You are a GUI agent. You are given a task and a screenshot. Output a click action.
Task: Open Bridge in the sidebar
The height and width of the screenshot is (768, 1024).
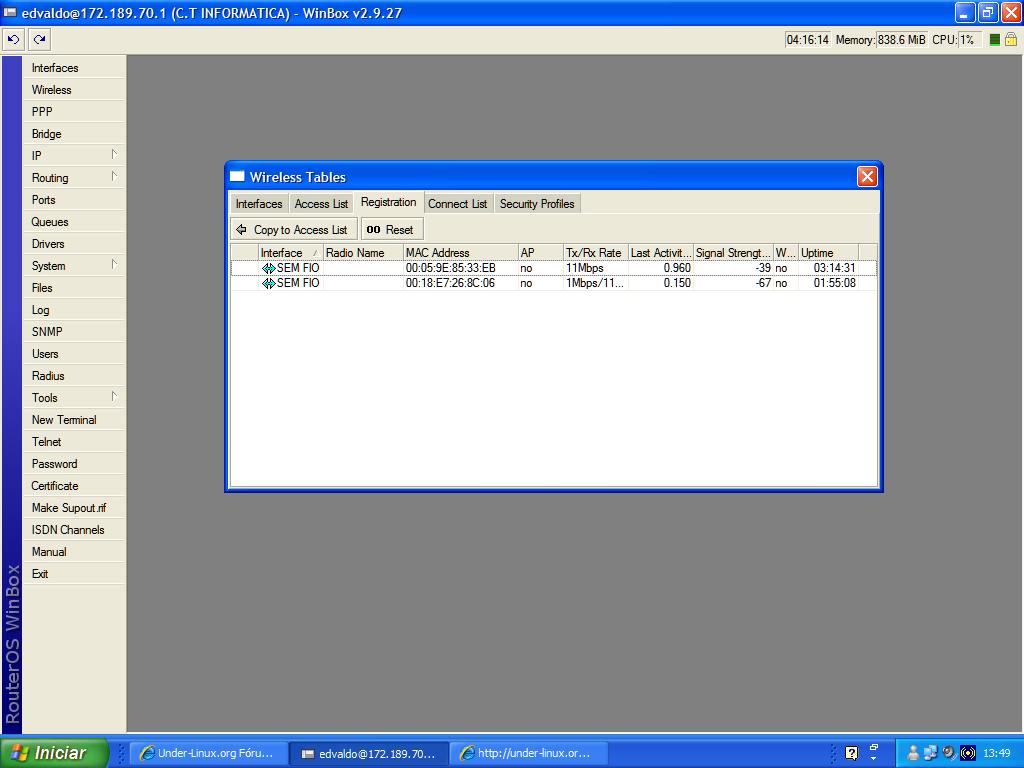74,134
